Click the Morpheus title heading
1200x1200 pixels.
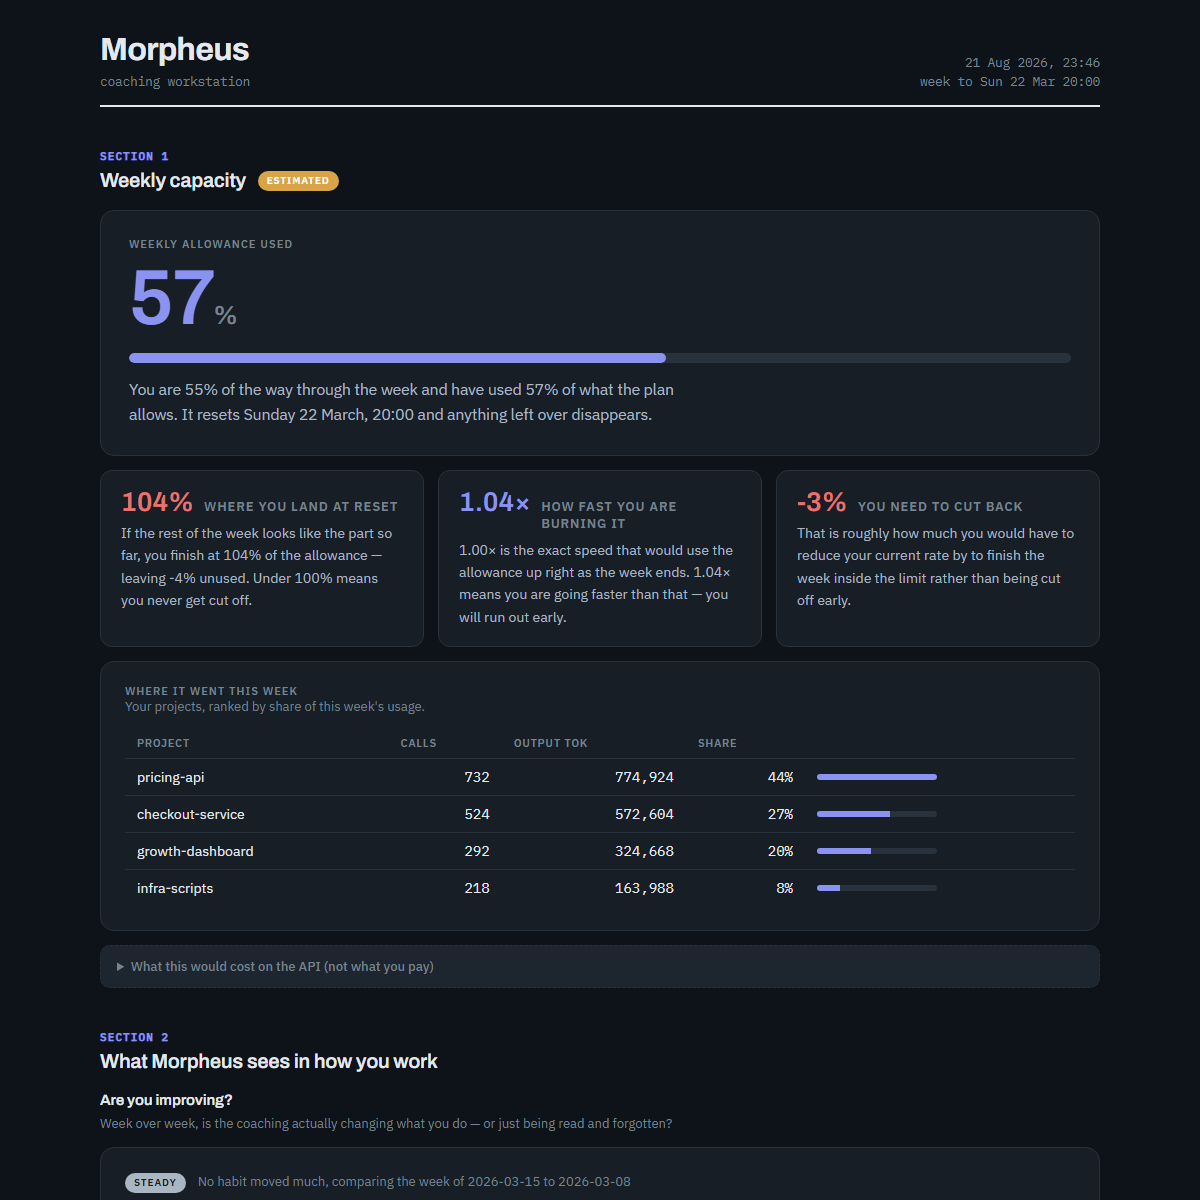(x=175, y=49)
